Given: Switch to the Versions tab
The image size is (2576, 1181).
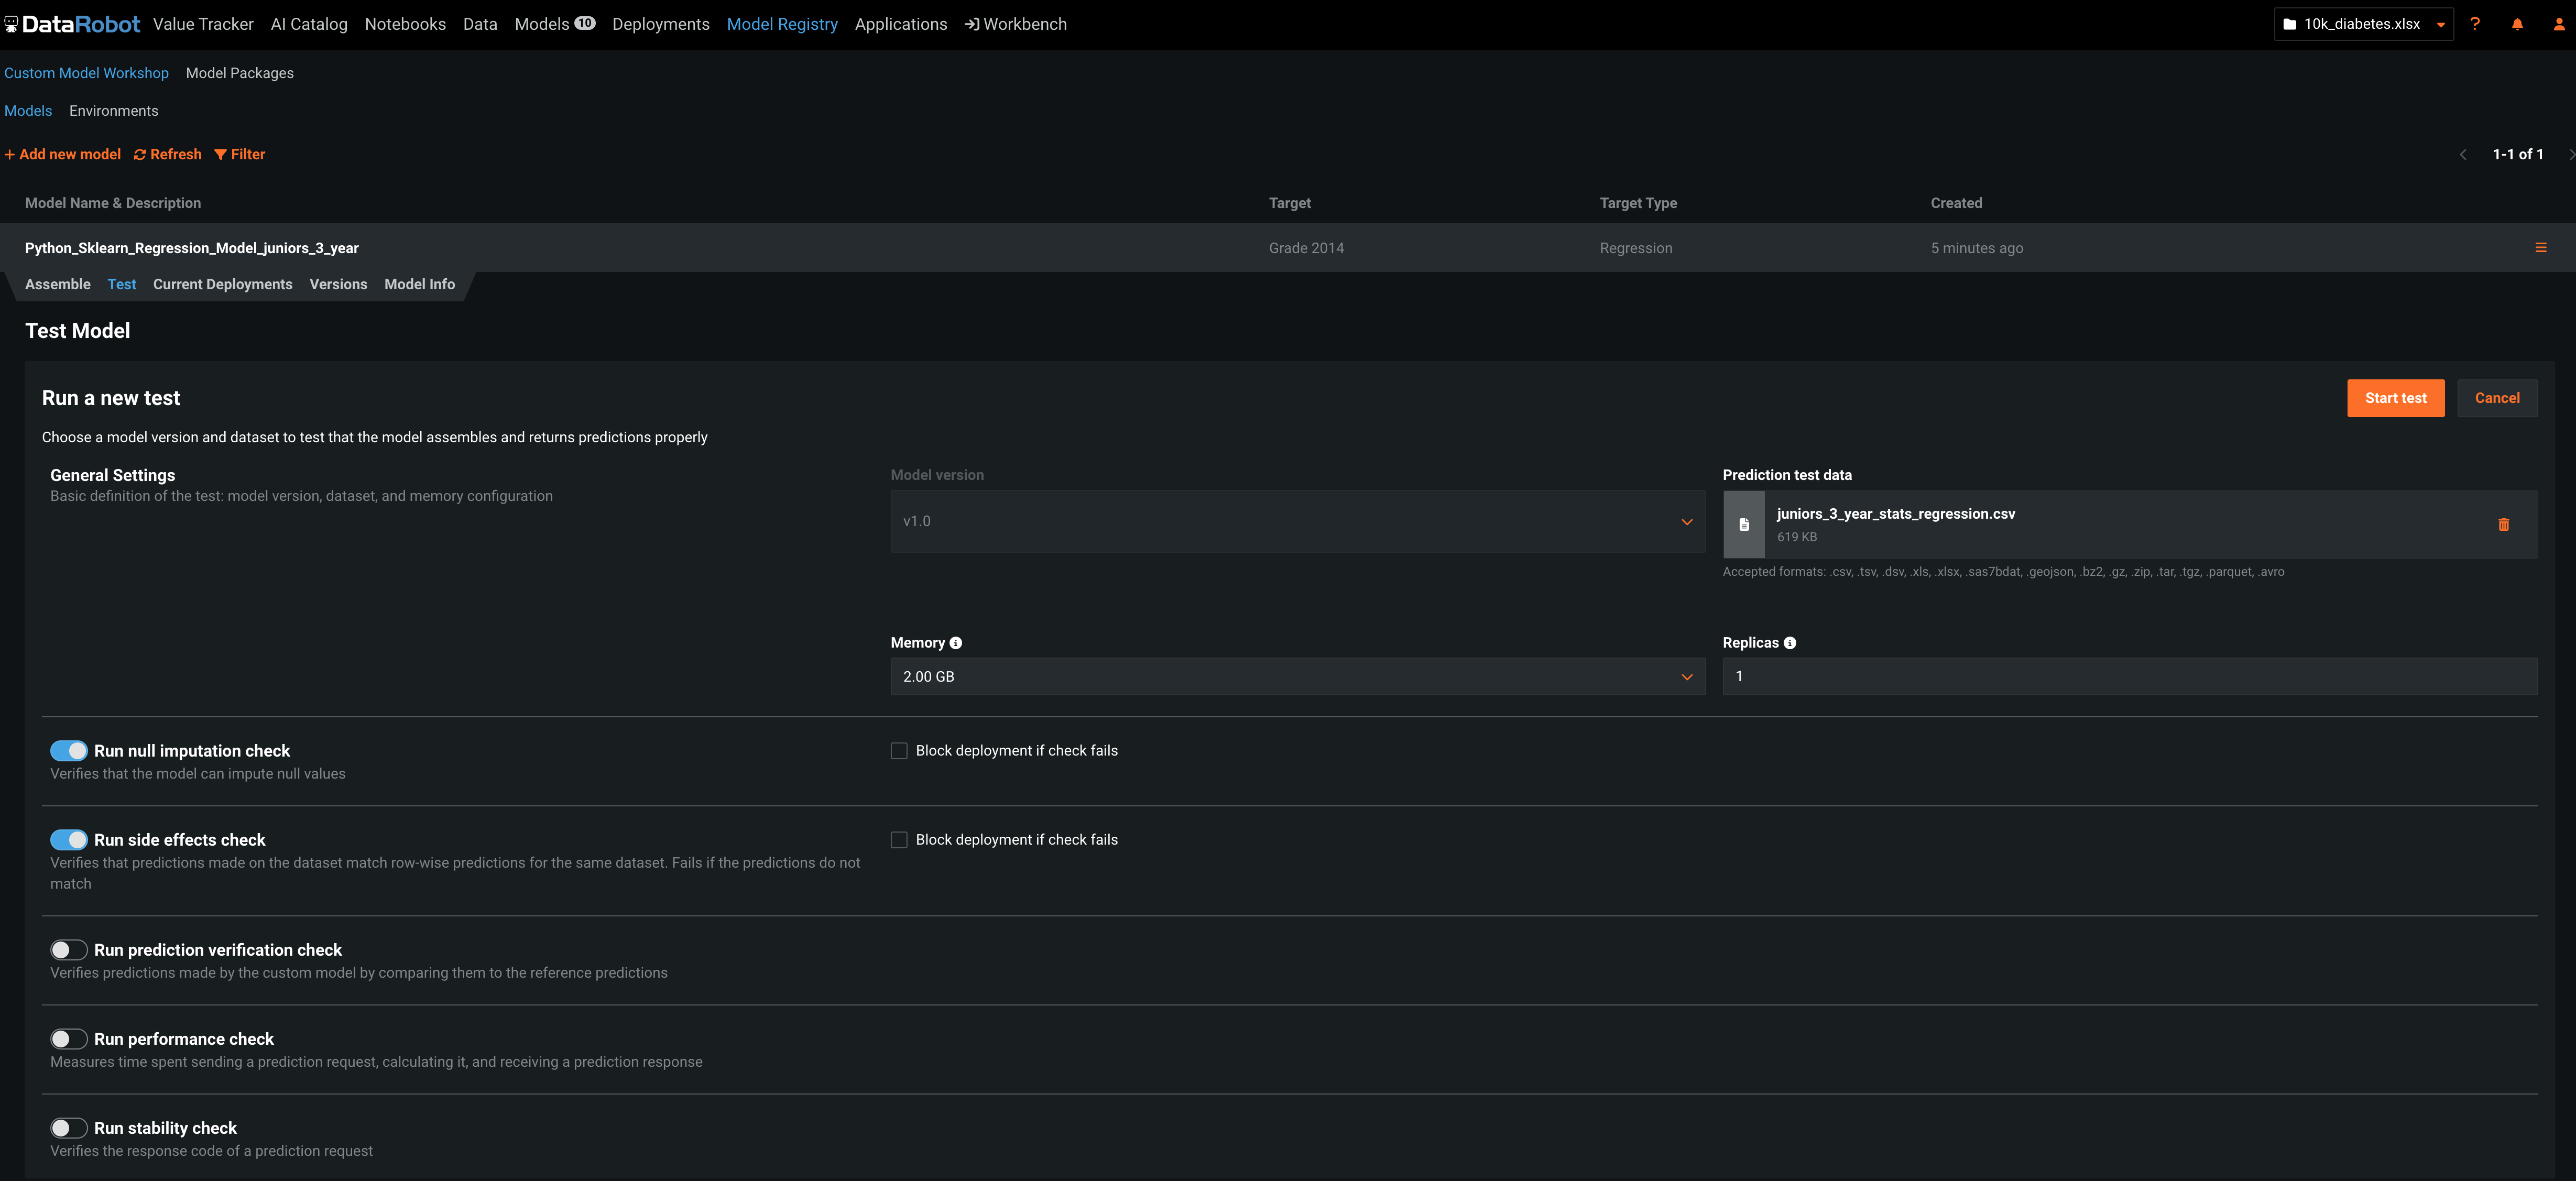Looking at the screenshot, I should (338, 284).
